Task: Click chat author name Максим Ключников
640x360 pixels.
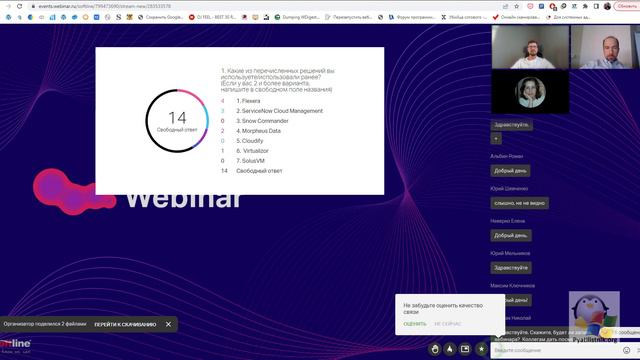Action: click(513, 286)
